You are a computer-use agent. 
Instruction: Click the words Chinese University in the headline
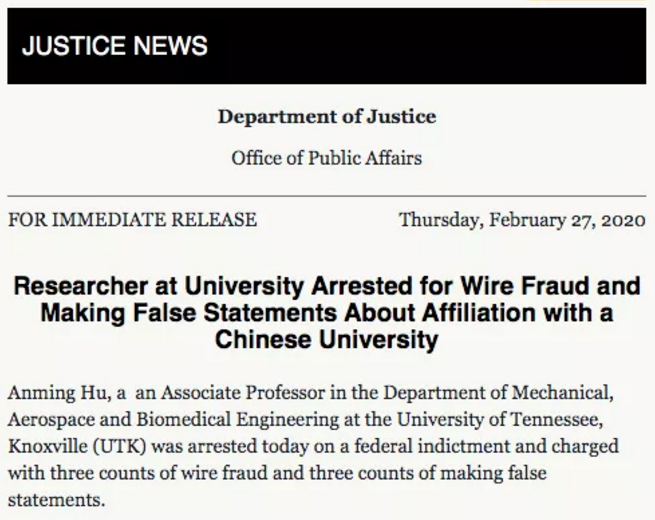coord(327,339)
